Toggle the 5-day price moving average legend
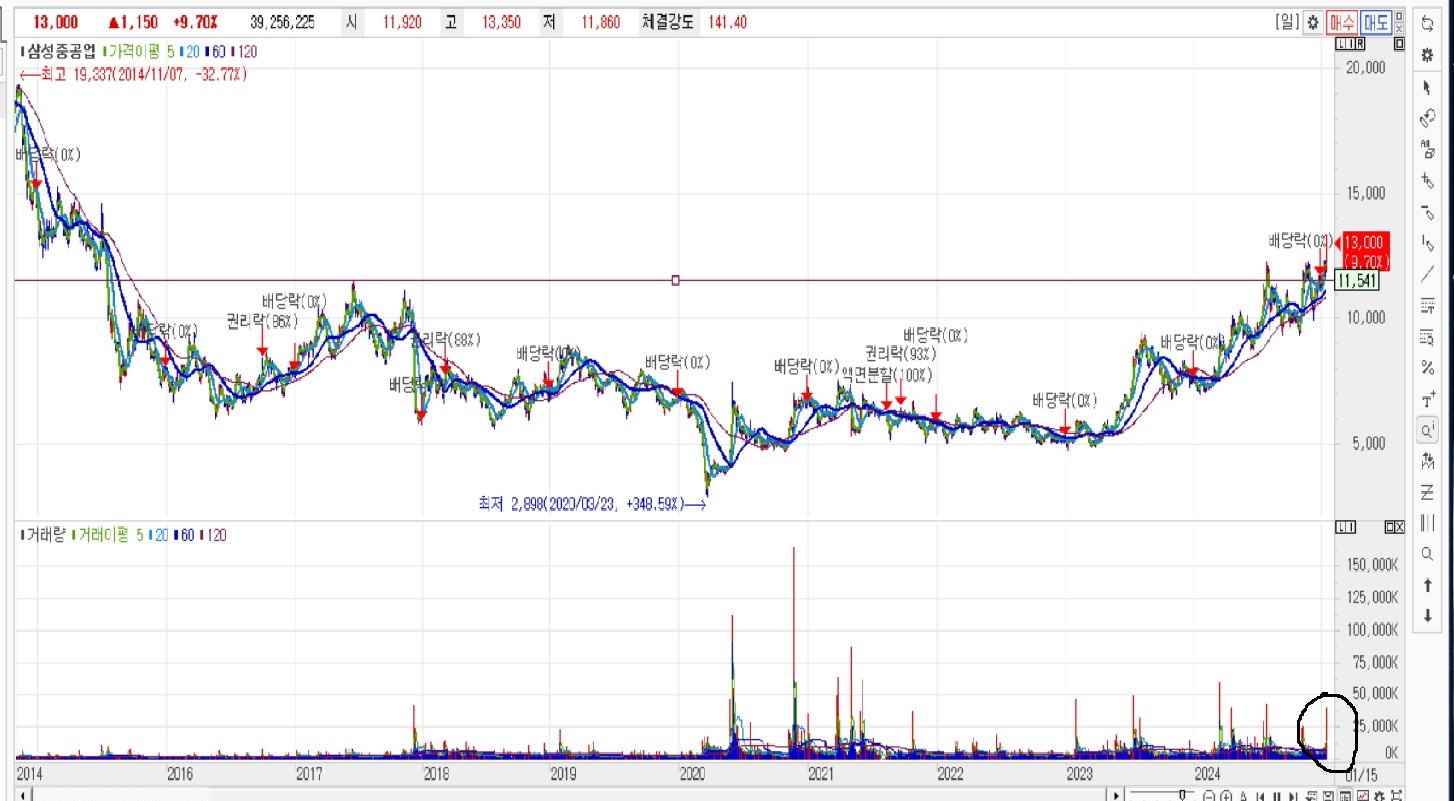1454x801 pixels. coord(170,51)
